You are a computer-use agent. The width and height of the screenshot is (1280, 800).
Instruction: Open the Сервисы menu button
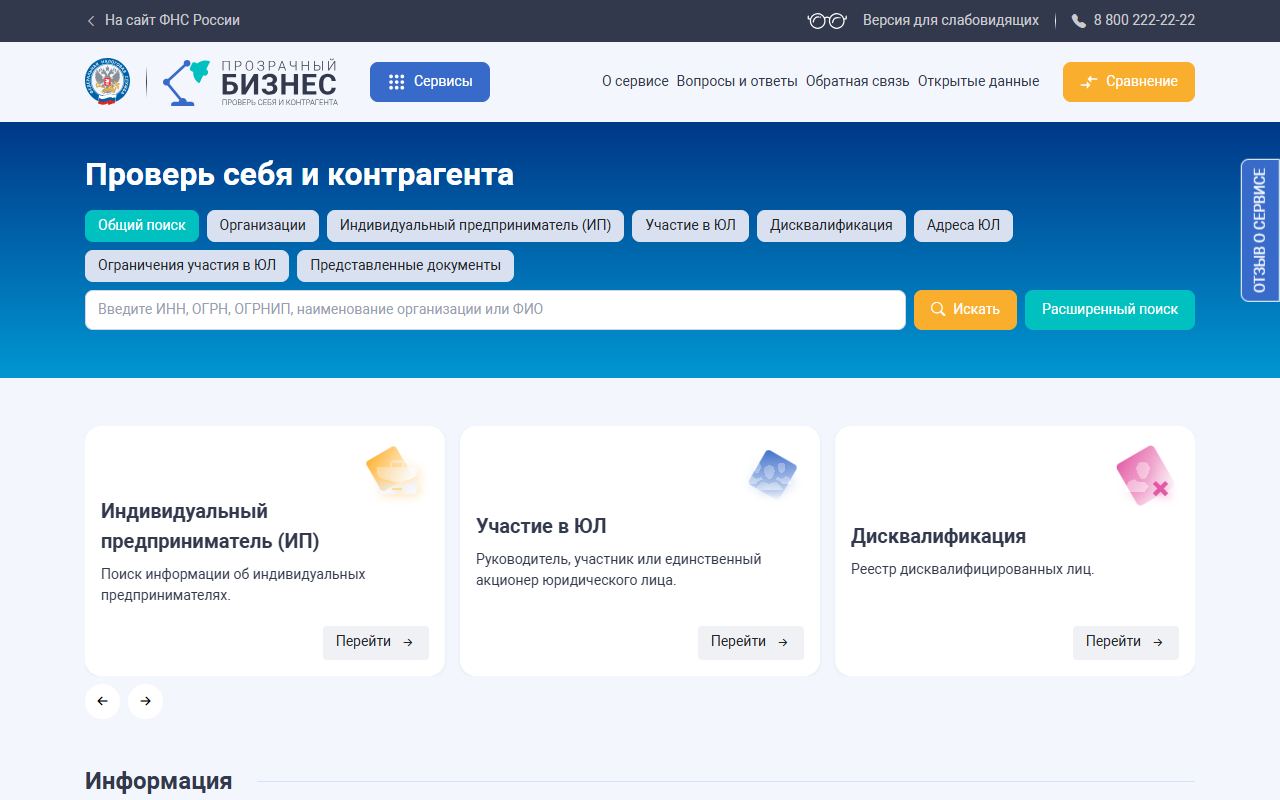(x=430, y=82)
